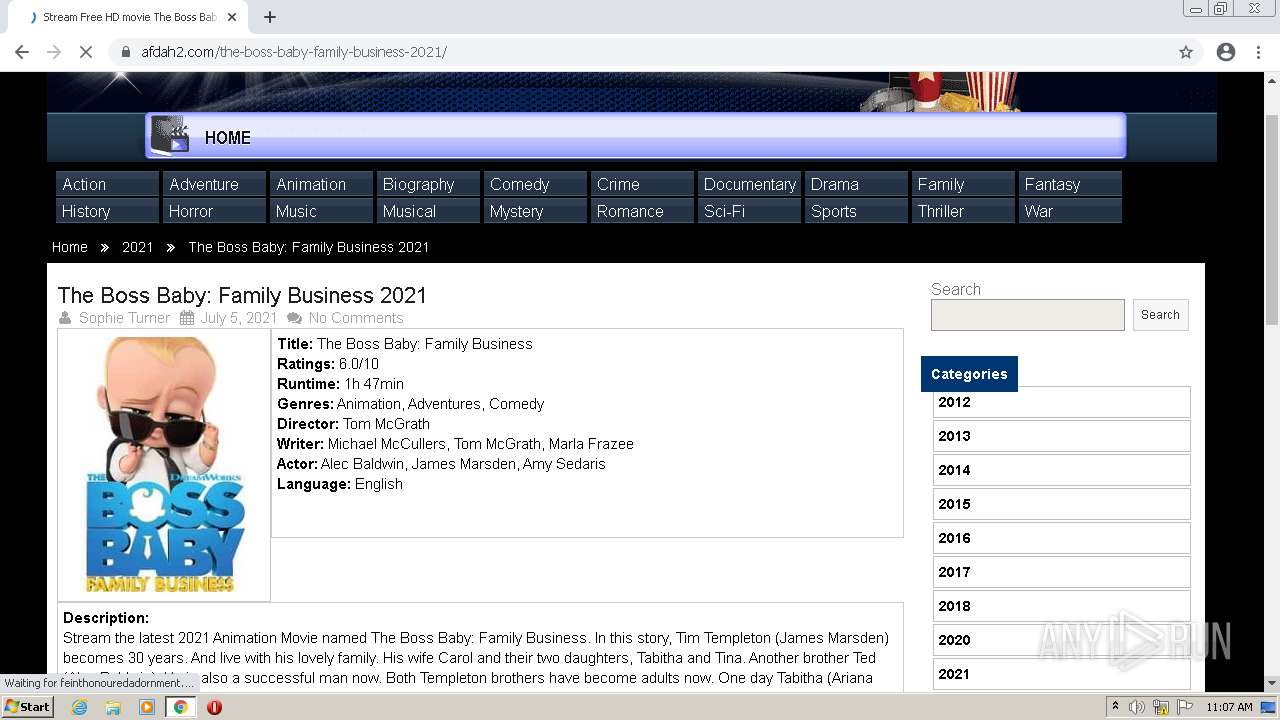The image size is (1280, 720).
Task: Click the clapperboard icon beside HOME
Action: tap(171, 135)
